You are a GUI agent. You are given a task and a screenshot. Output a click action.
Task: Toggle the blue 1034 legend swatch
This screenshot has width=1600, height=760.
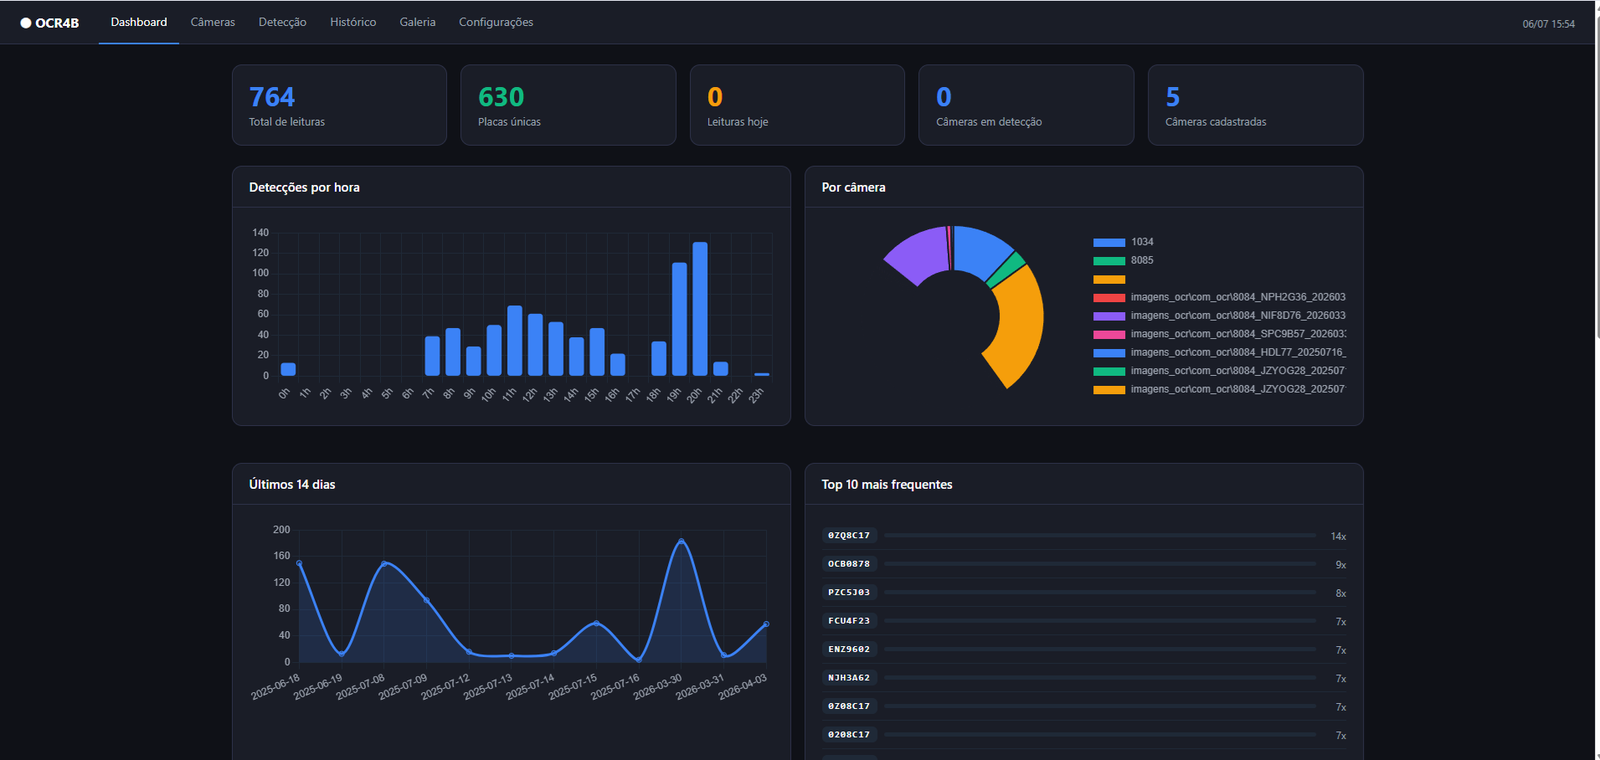coord(1109,242)
